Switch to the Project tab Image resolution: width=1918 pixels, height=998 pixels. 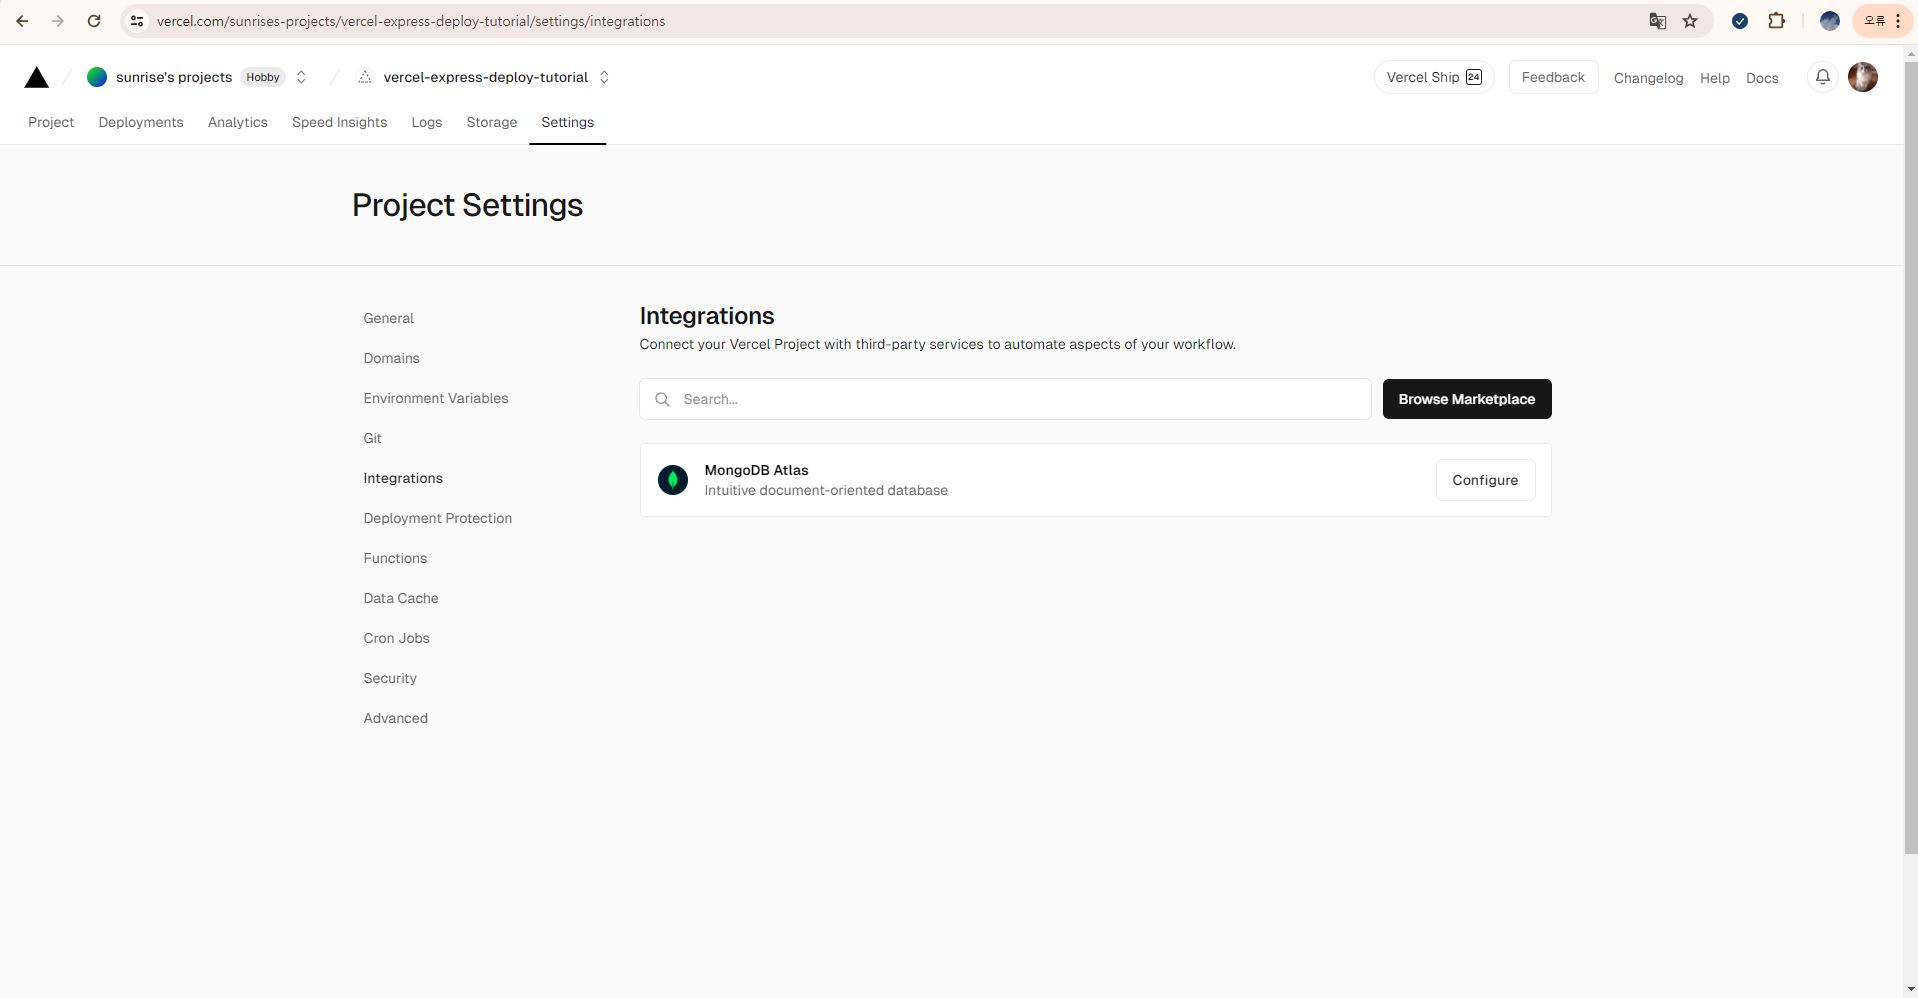point(51,122)
